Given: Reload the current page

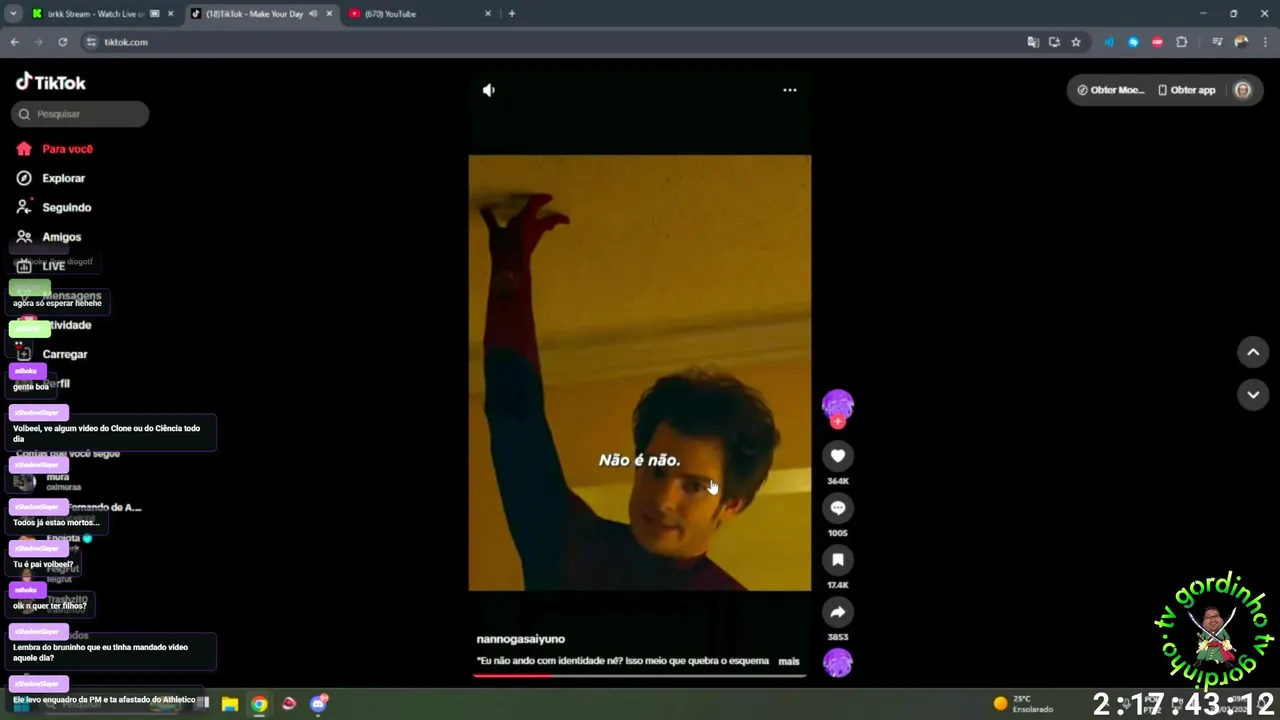Looking at the screenshot, I should coord(62,42).
